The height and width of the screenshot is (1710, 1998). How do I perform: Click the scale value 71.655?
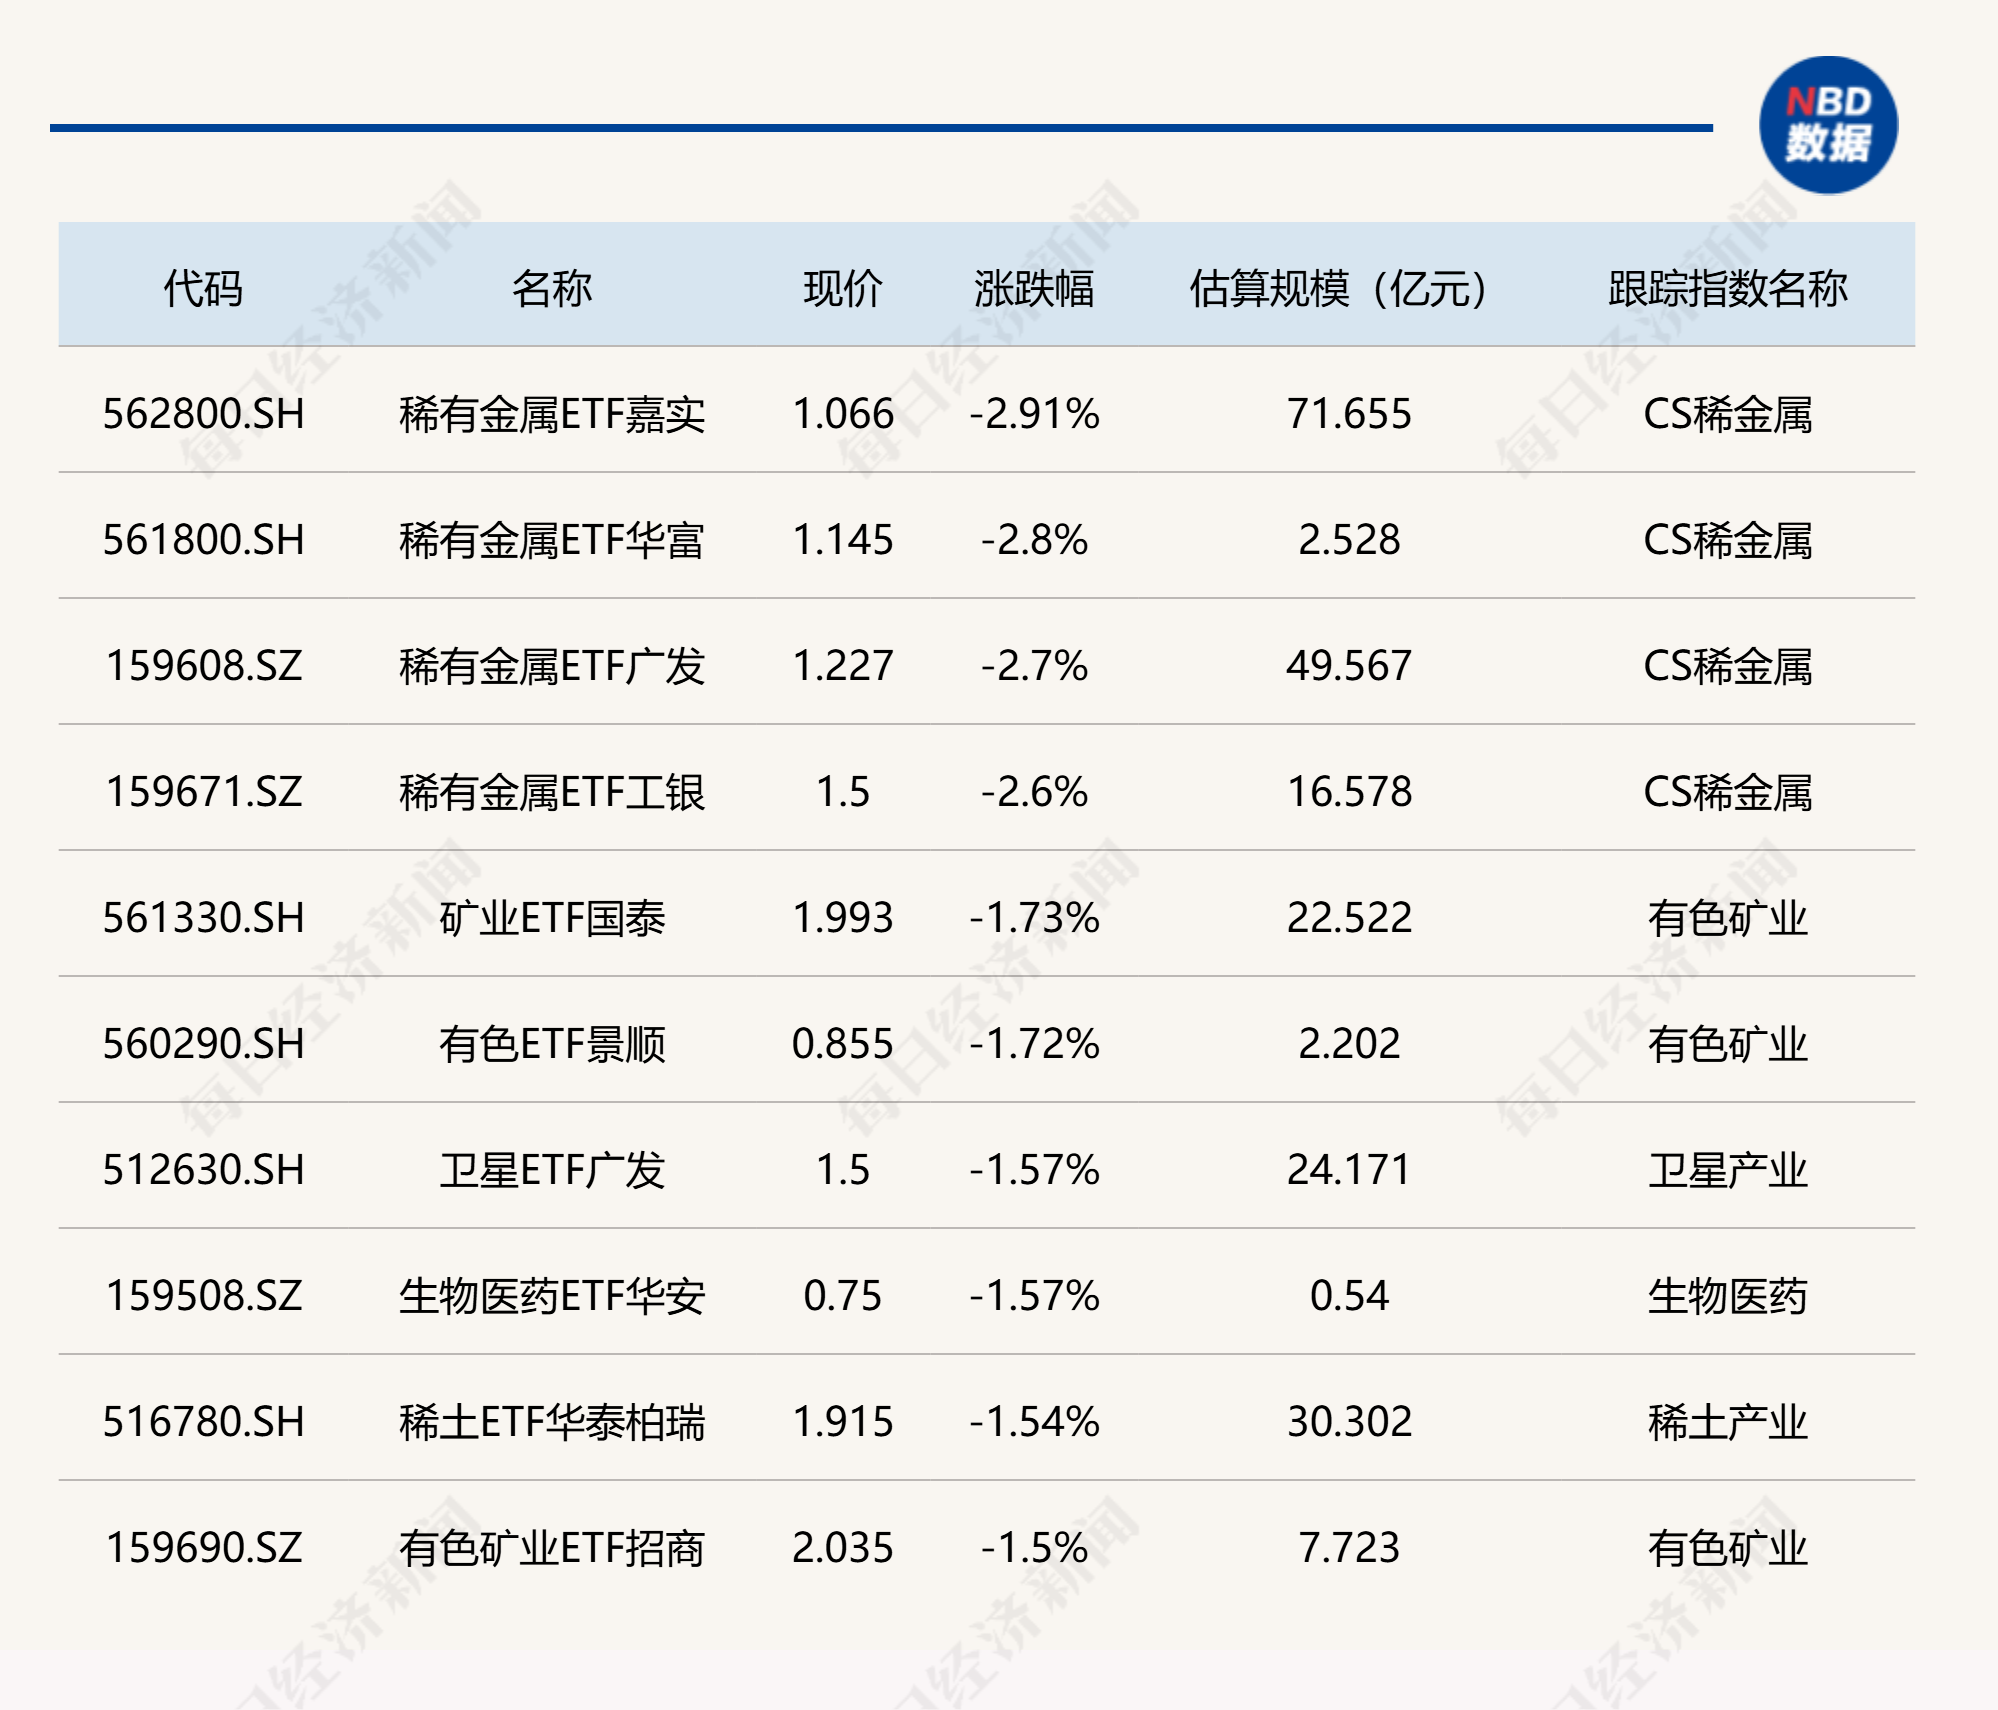1349,414
